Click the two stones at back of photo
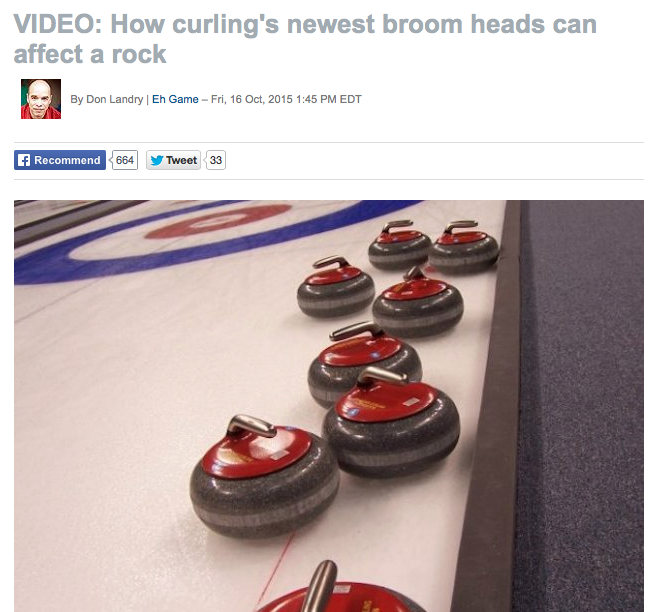The height and width of the screenshot is (612, 654). tap(433, 246)
